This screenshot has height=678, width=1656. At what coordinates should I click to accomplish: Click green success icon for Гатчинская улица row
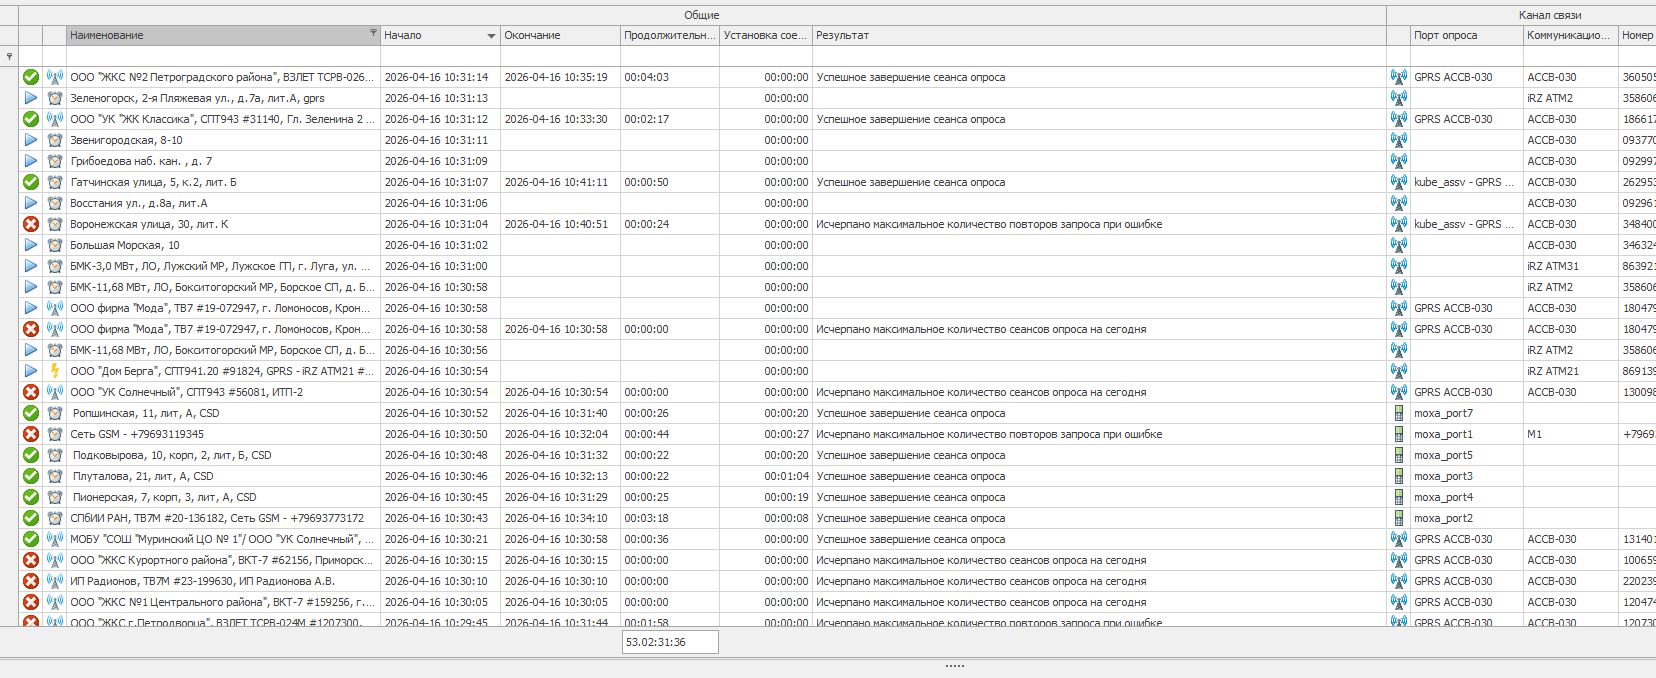point(31,182)
